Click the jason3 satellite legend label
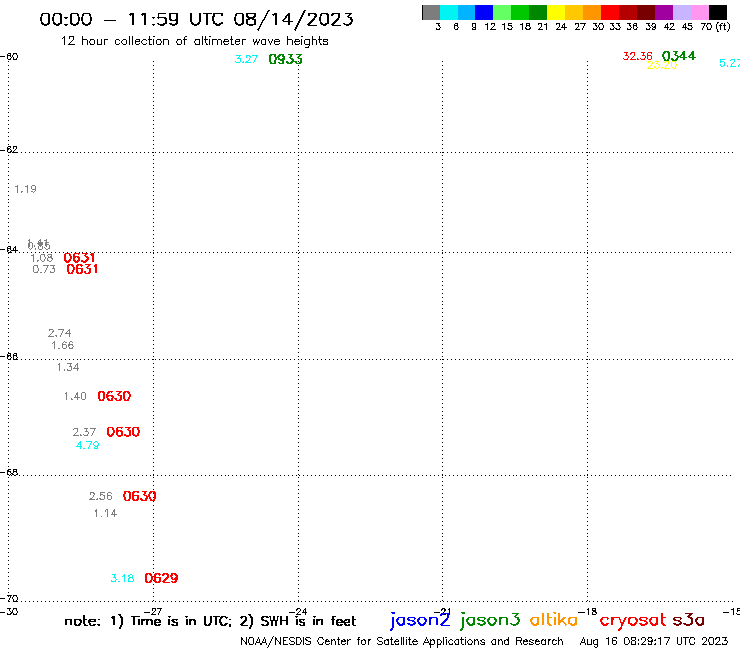Screen dimensions: 740x650 tap(490, 620)
